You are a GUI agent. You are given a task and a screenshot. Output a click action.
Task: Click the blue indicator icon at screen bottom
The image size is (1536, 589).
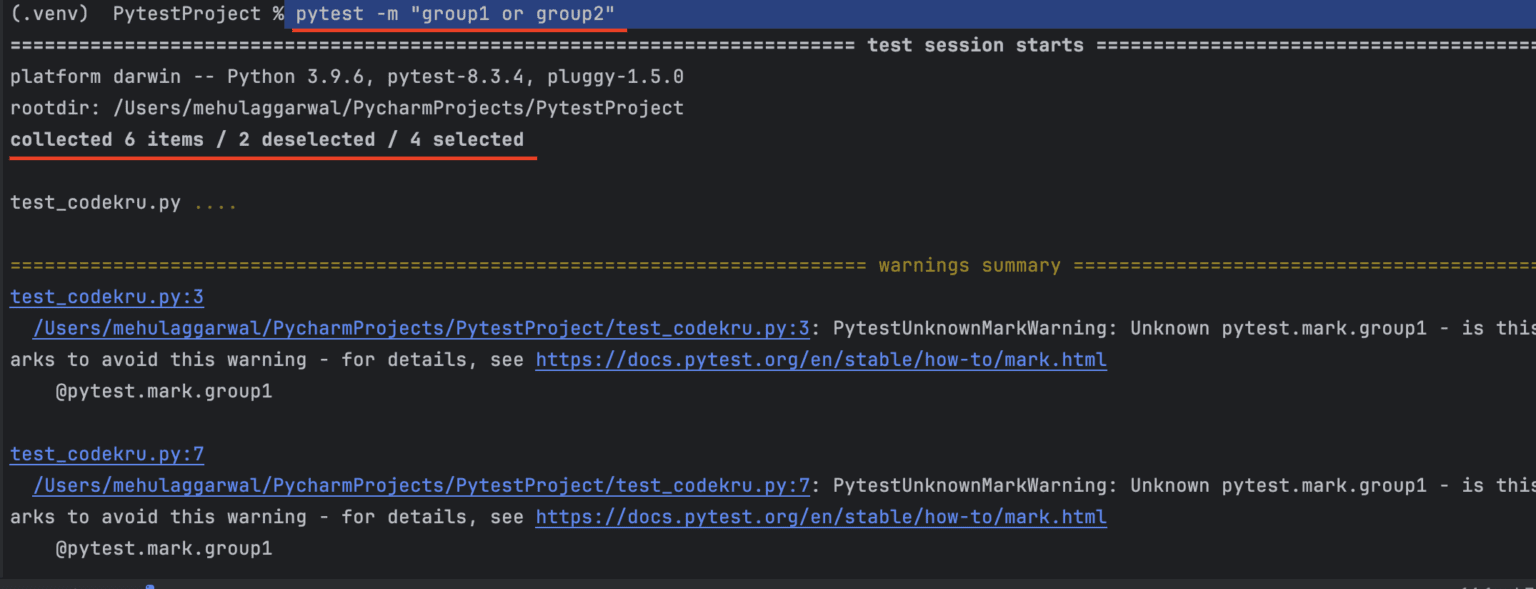[x=150, y=585]
